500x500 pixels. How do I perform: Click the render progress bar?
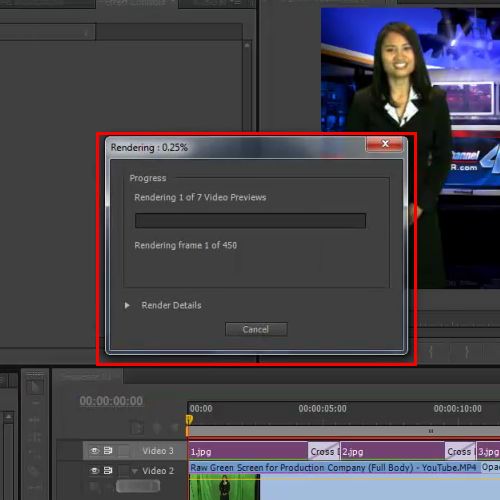[250, 221]
